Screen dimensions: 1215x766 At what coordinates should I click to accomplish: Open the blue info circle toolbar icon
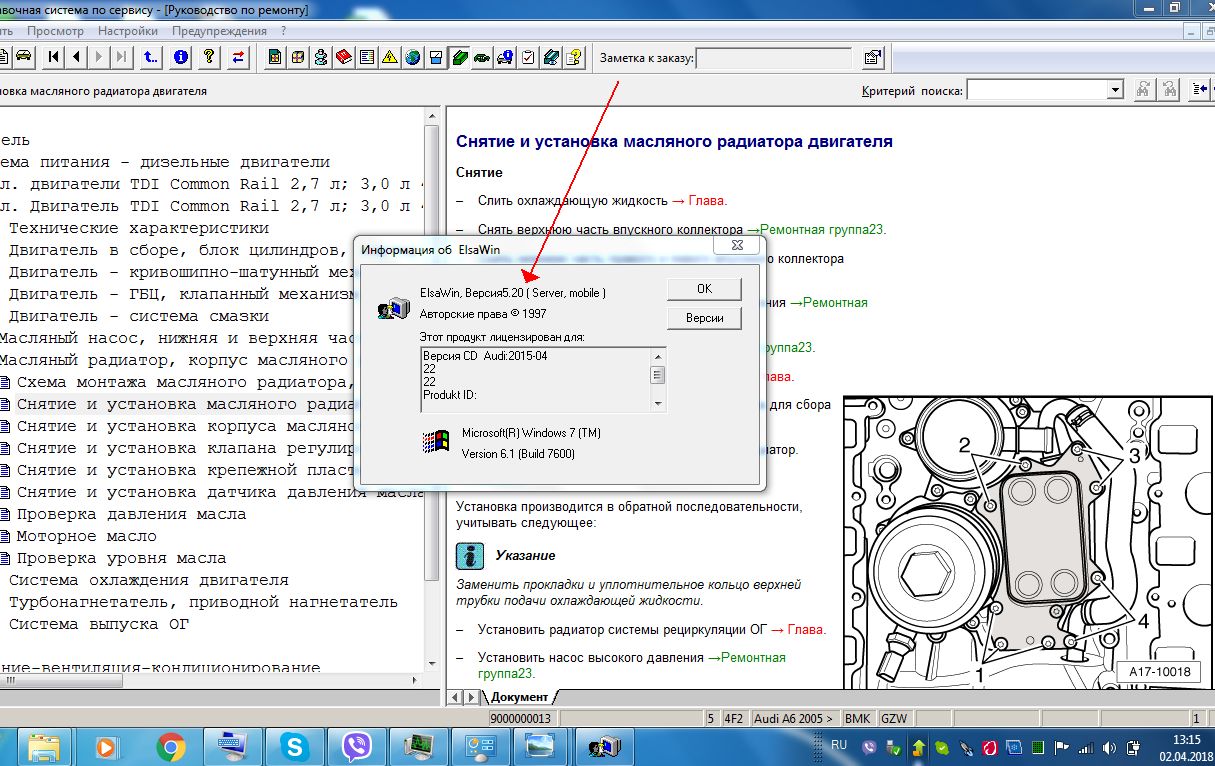[x=181, y=57]
